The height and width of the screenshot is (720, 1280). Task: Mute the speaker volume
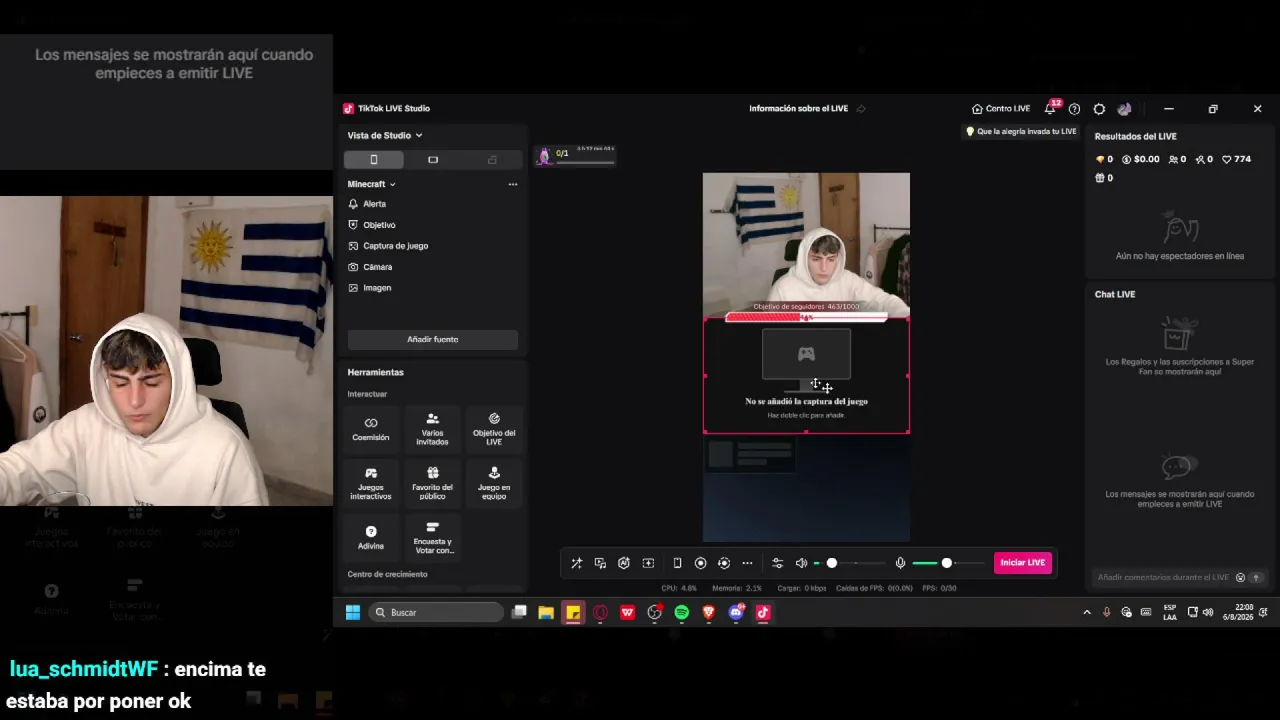tap(801, 563)
